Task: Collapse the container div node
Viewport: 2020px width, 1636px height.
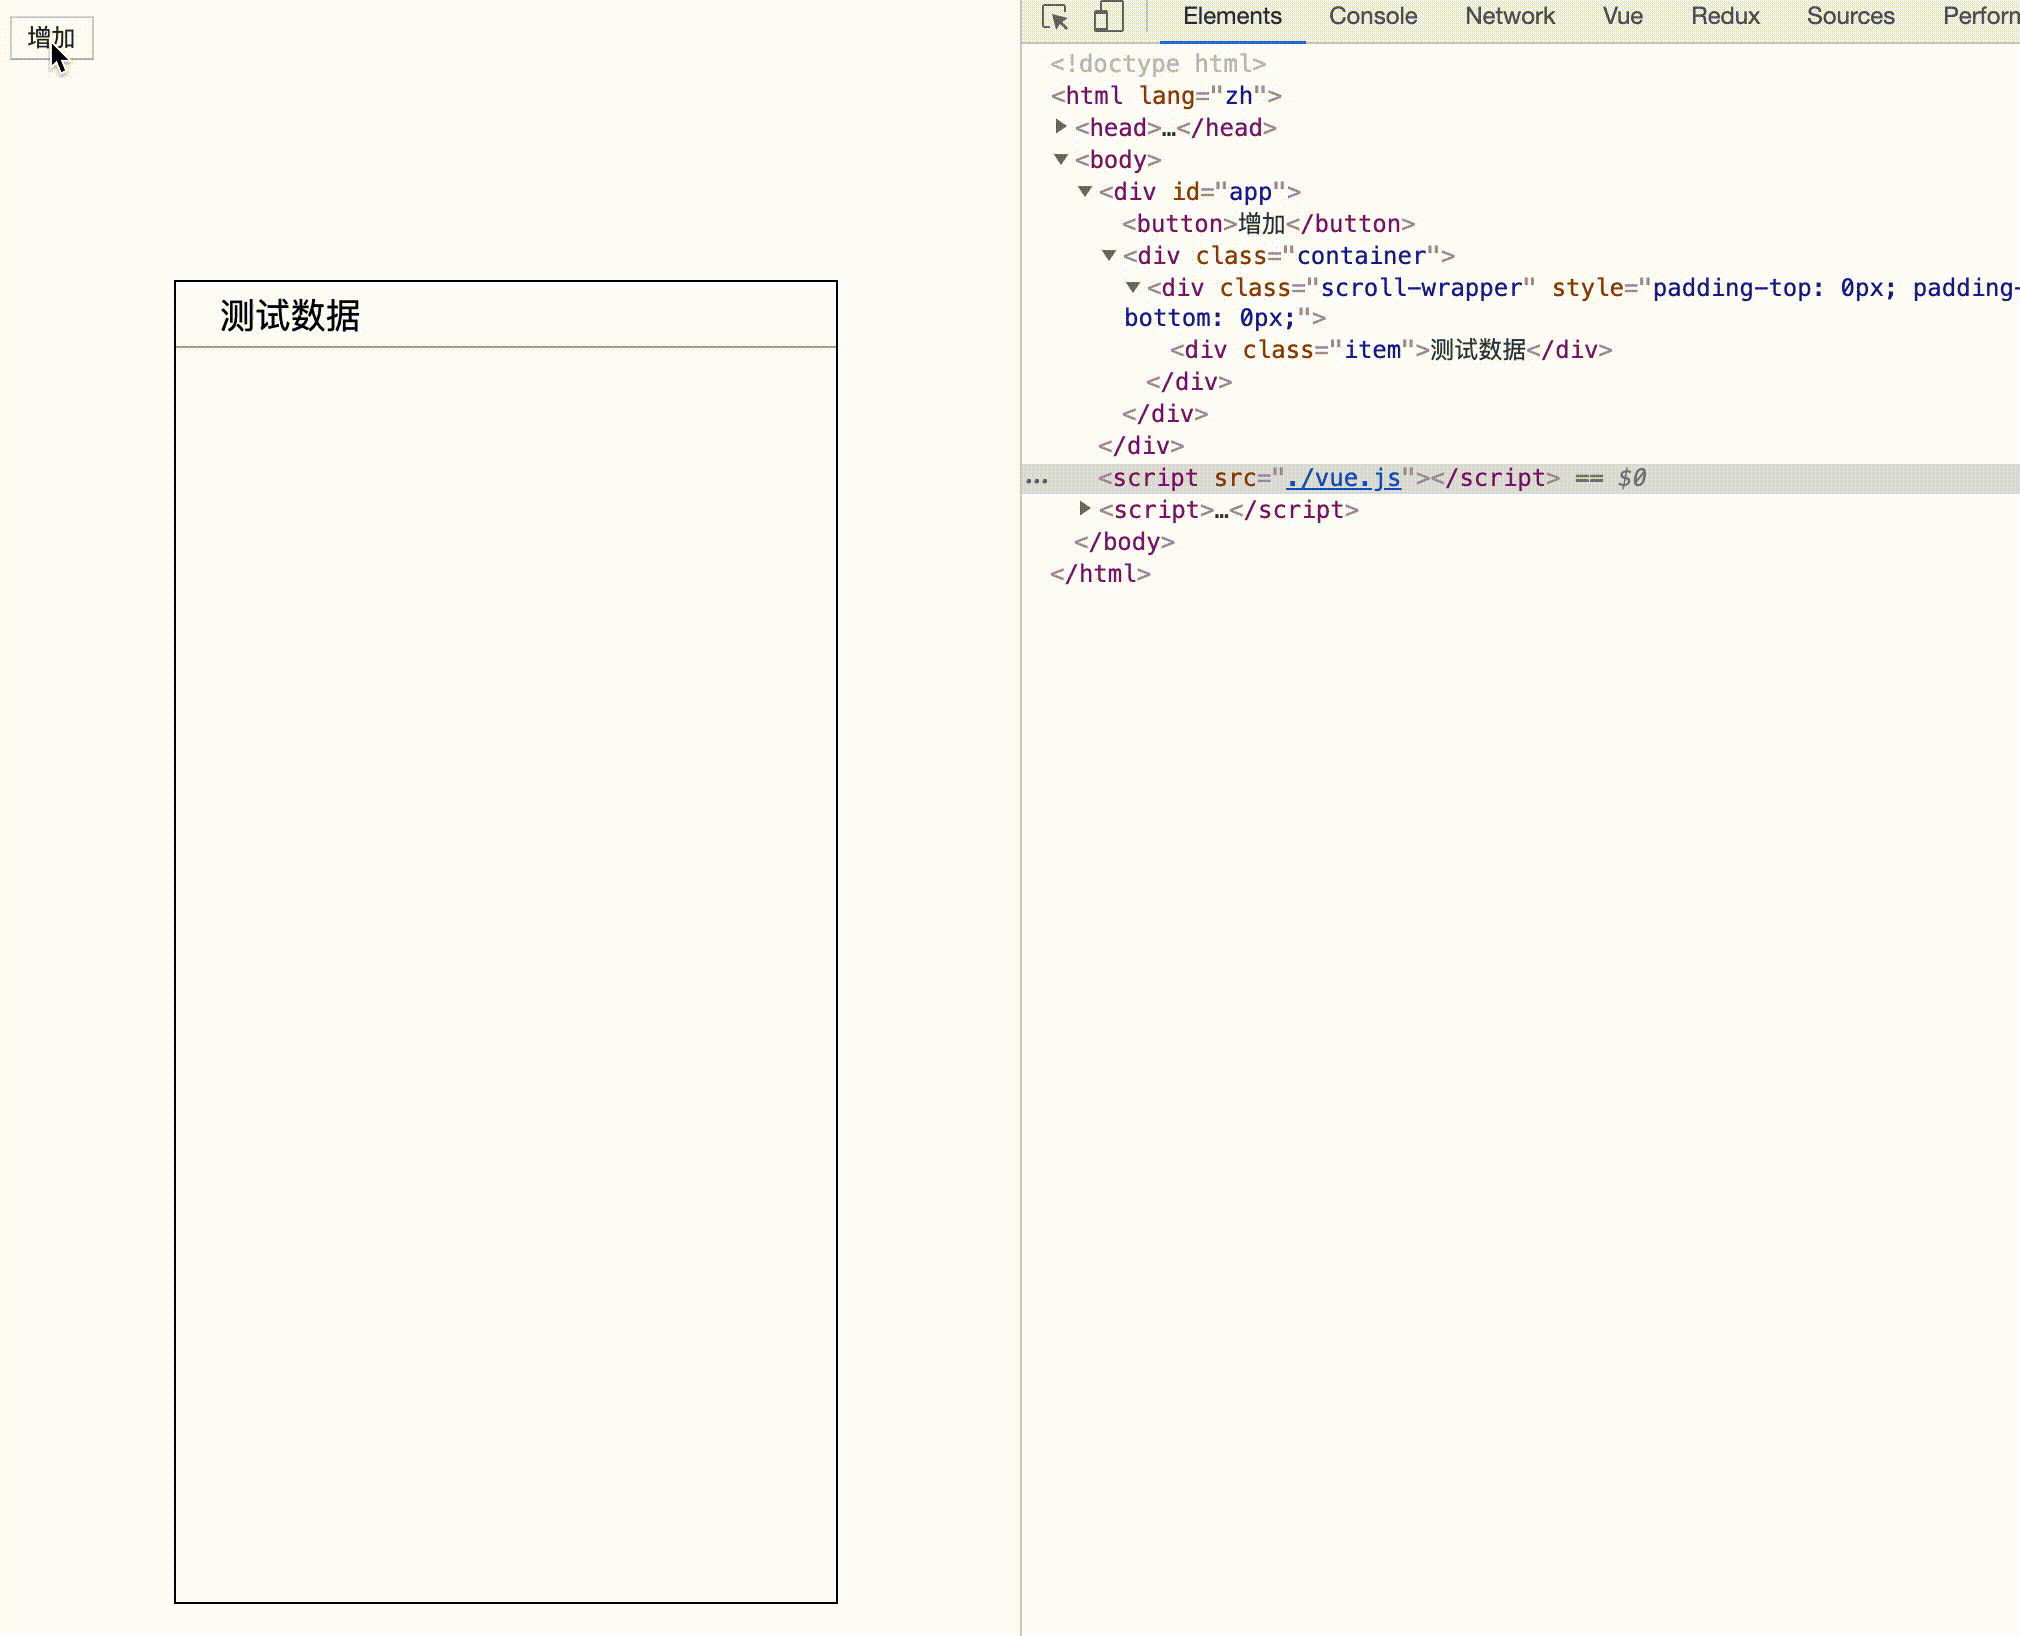Action: (1109, 255)
